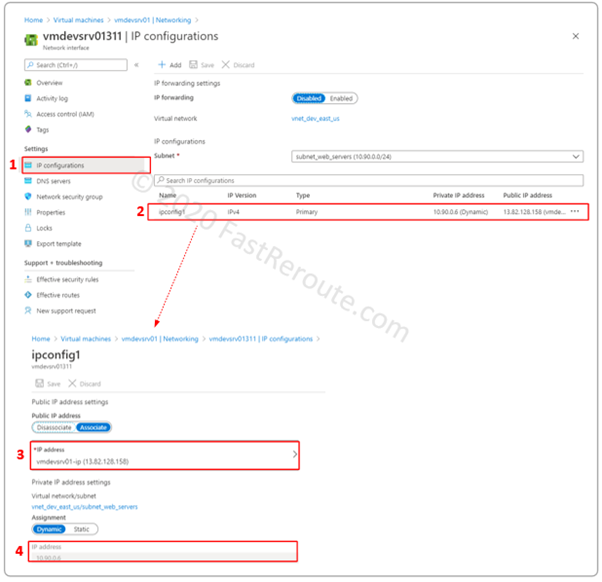Click the network interface resource icon
Screen dimensions: 602x582
pos(31,40)
